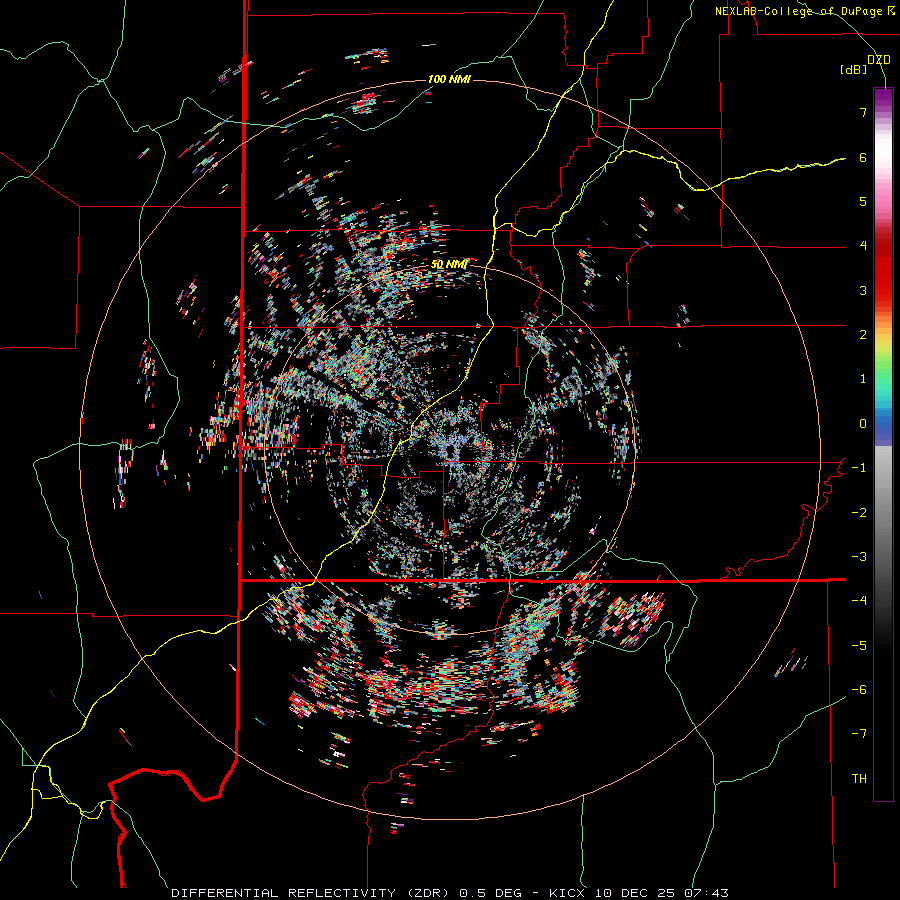
Task: Click legend value 2 on color scale
Action: point(863,335)
